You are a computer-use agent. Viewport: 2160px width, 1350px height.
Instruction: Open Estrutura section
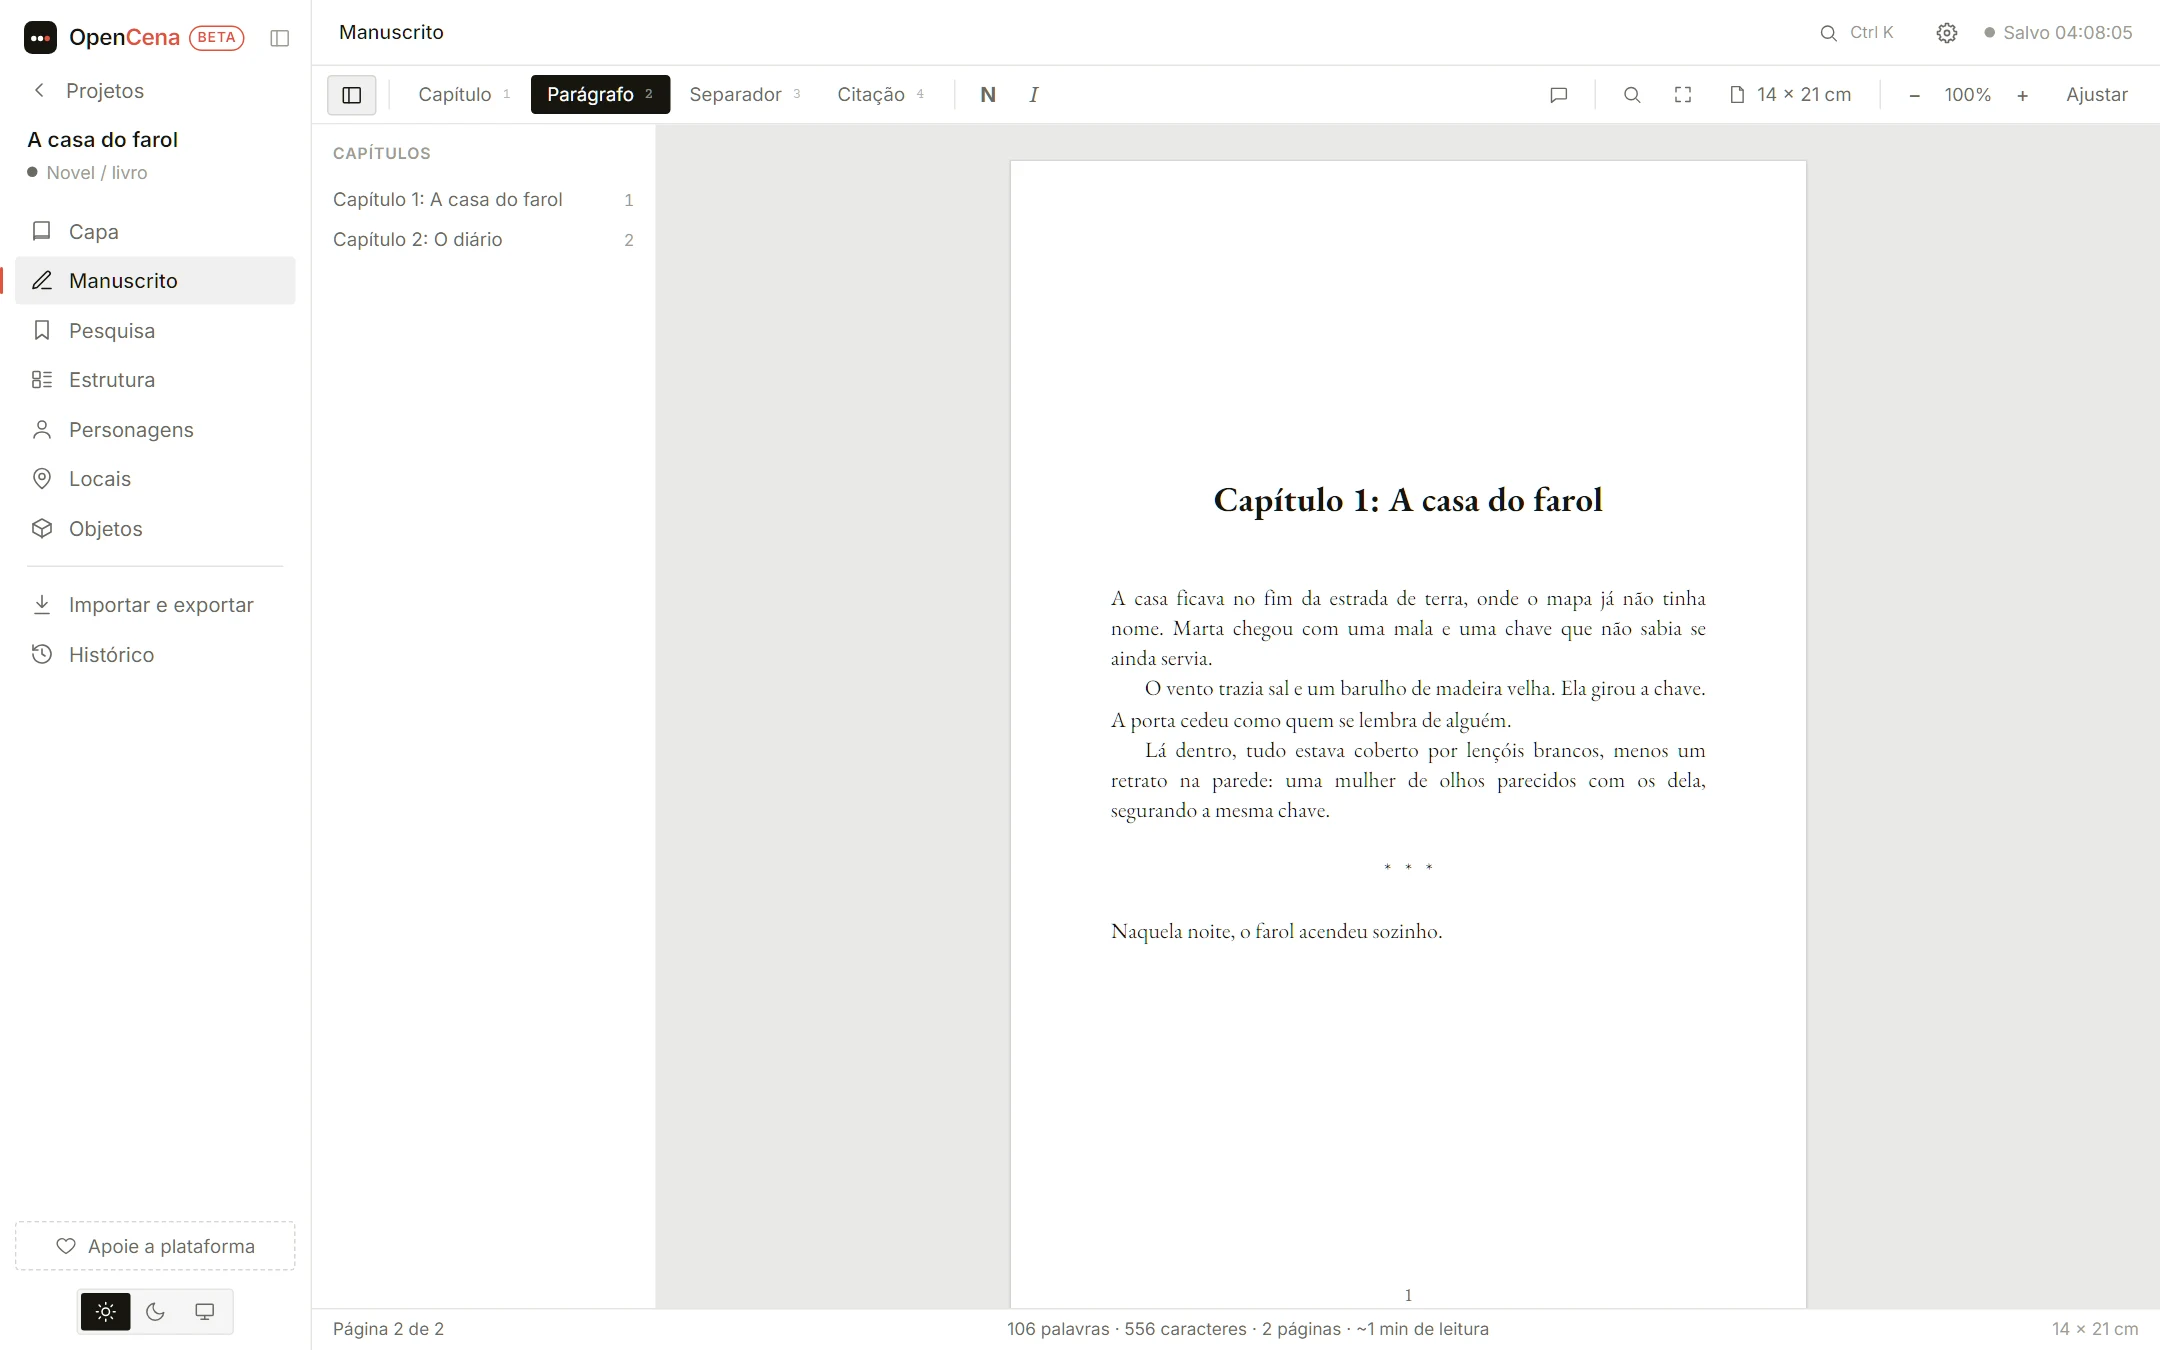(155, 380)
